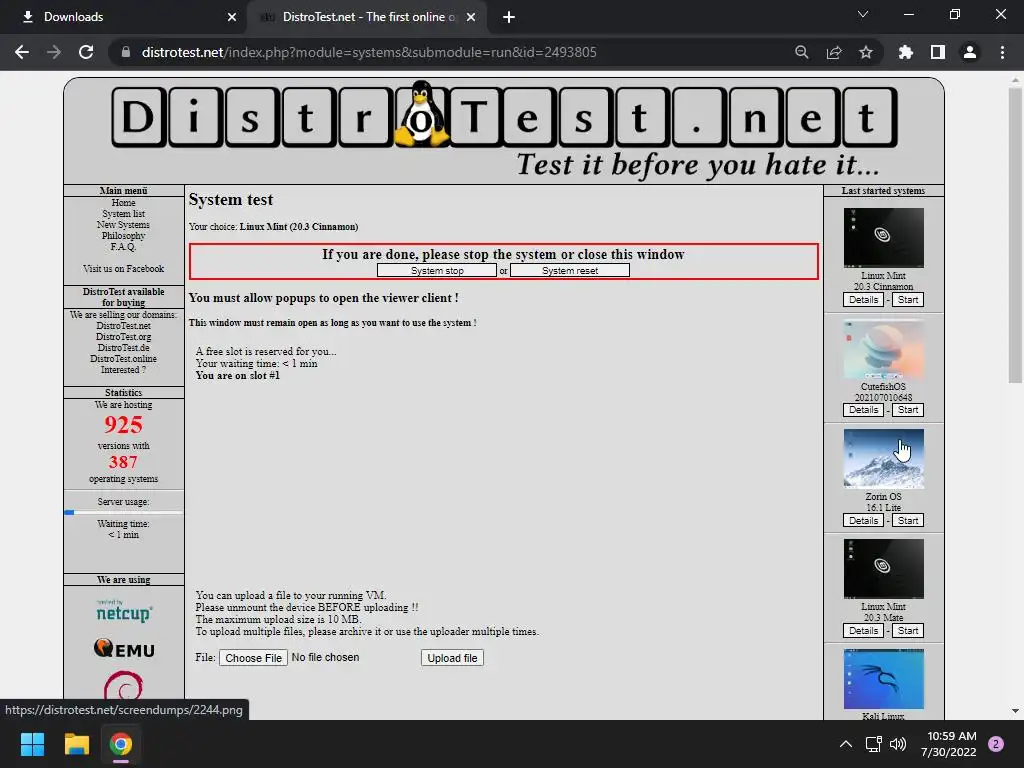Screen dimensions: 1024x768
Task: Click the Zorin OS 16.1 Lite thumbnail
Action: click(x=884, y=458)
